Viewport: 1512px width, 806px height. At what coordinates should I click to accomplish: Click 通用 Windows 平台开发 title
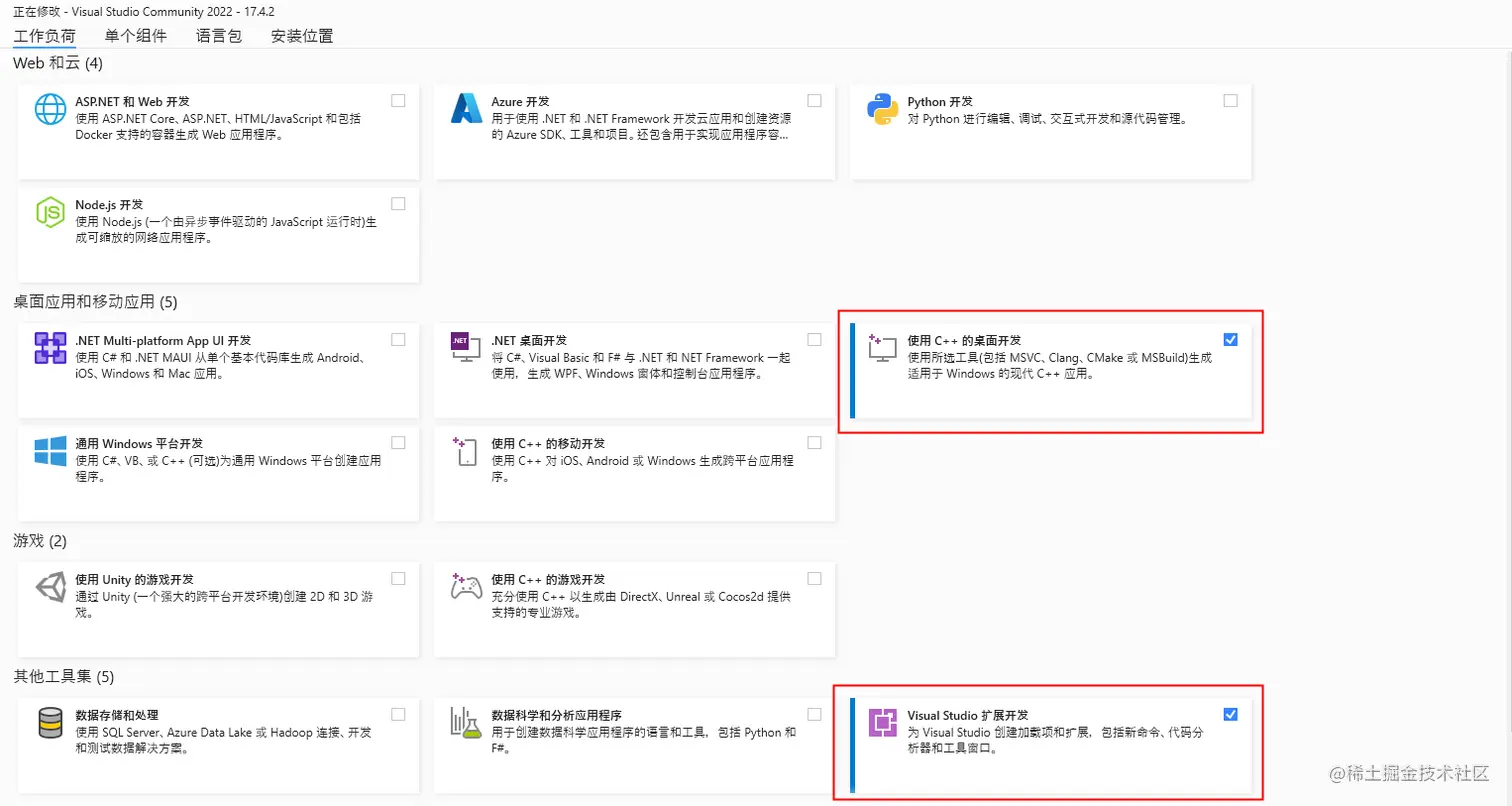click(139, 443)
